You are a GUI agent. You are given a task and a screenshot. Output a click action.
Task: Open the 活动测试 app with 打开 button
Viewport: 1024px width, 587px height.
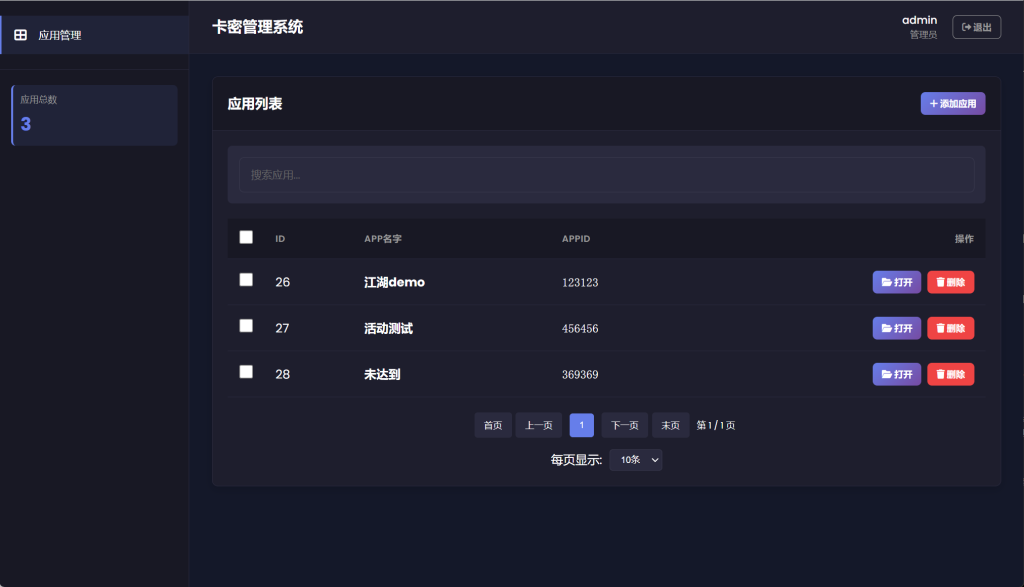pos(896,328)
